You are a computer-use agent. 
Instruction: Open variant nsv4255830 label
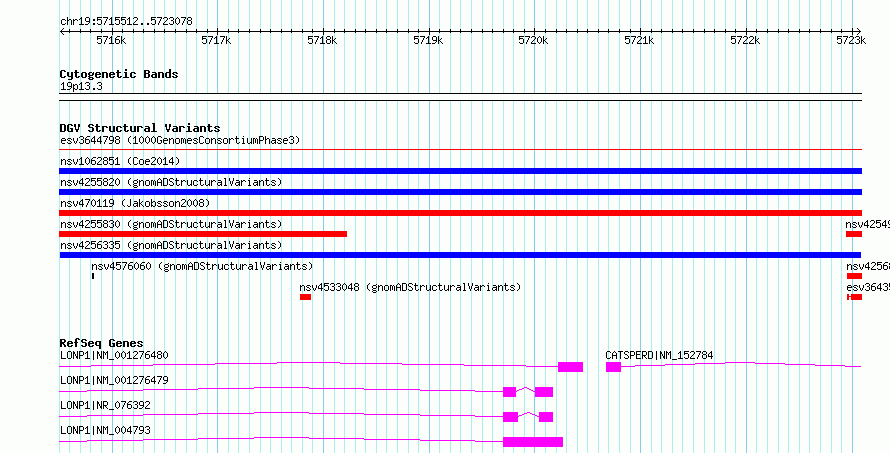point(171,224)
